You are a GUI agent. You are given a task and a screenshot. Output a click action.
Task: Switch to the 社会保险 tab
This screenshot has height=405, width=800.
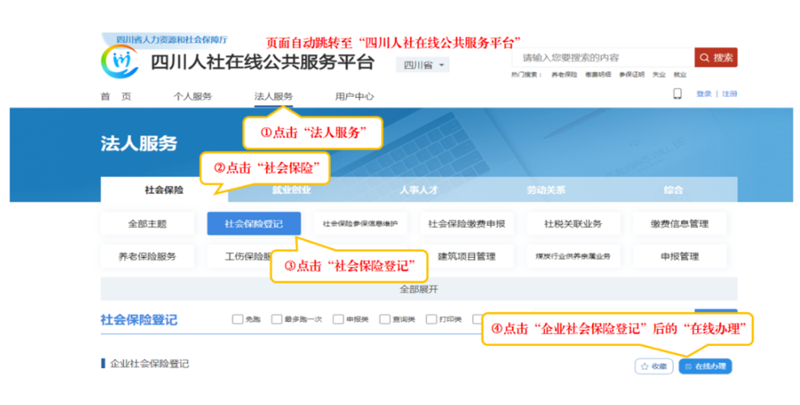pos(164,190)
